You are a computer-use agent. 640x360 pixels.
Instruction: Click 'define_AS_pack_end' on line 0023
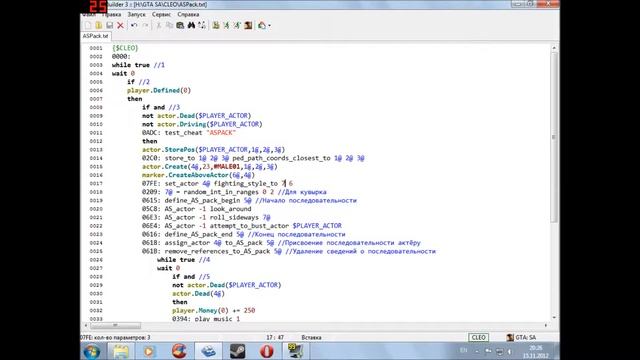(198, 234)
